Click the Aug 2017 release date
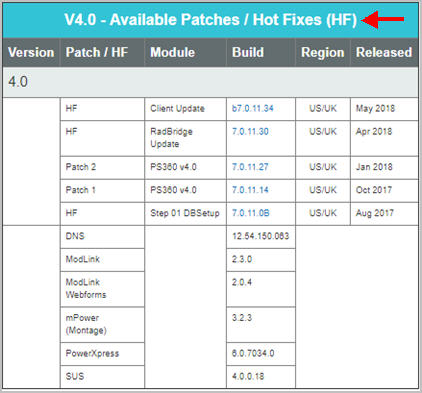422x393 pixels. pos(375,213)
